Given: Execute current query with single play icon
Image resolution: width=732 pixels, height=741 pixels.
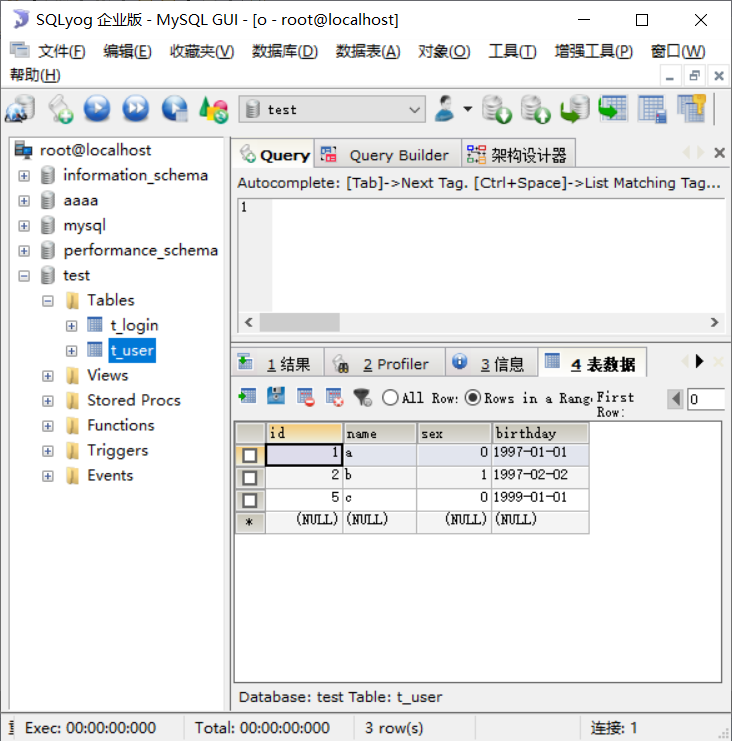Looking at the screenshot, I should (97, 109).
